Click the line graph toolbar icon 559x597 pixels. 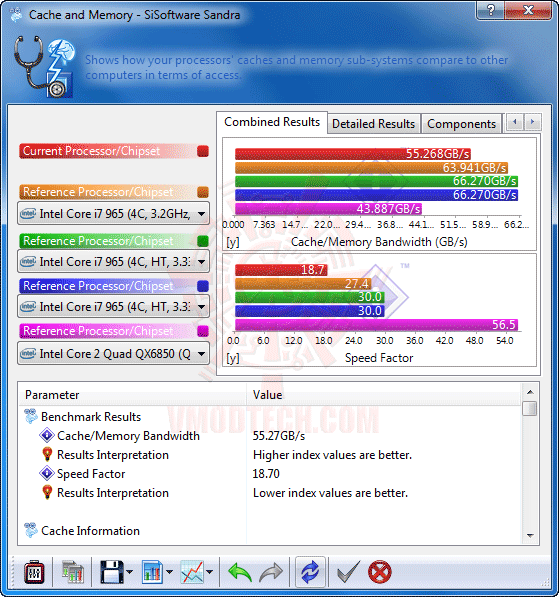click(192, 571)
